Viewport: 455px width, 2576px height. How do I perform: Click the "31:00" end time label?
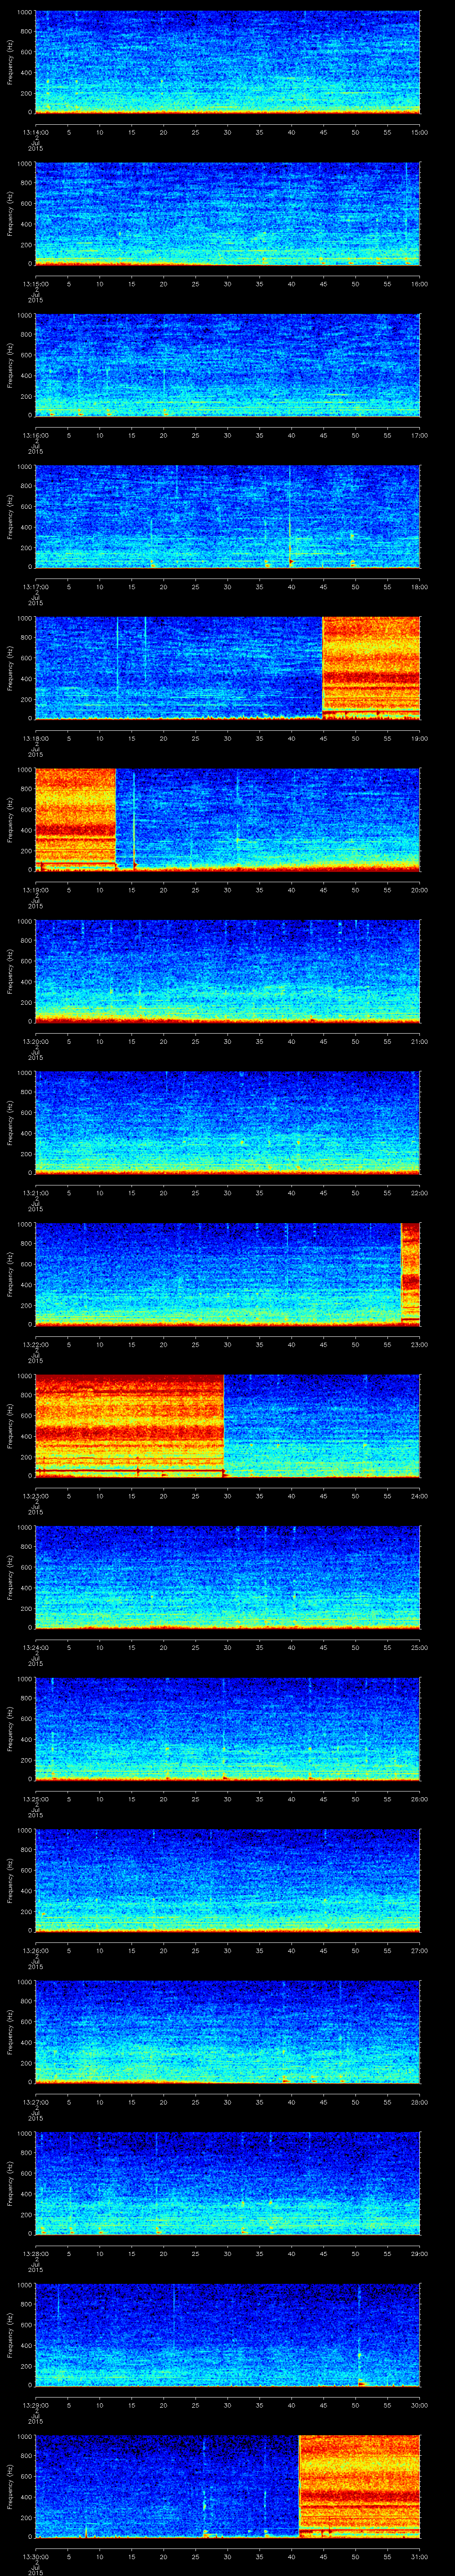(x=420, y=2556)
